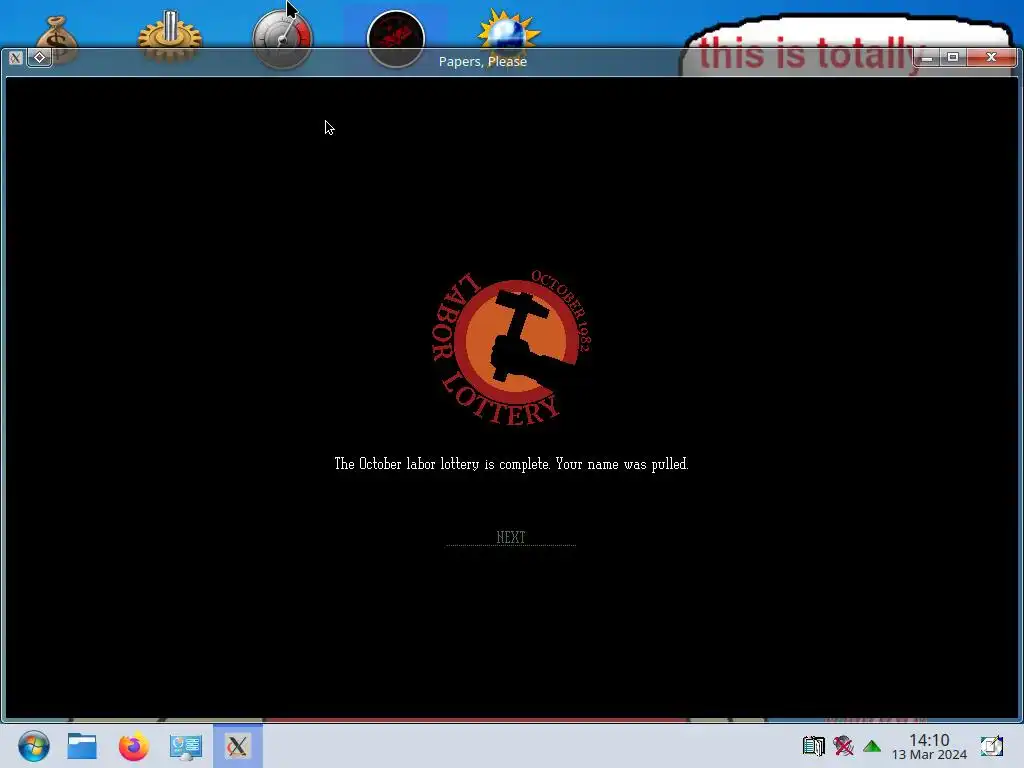Close the Papers, Please window
1024x768 pixels.
[x=991, y=57]
